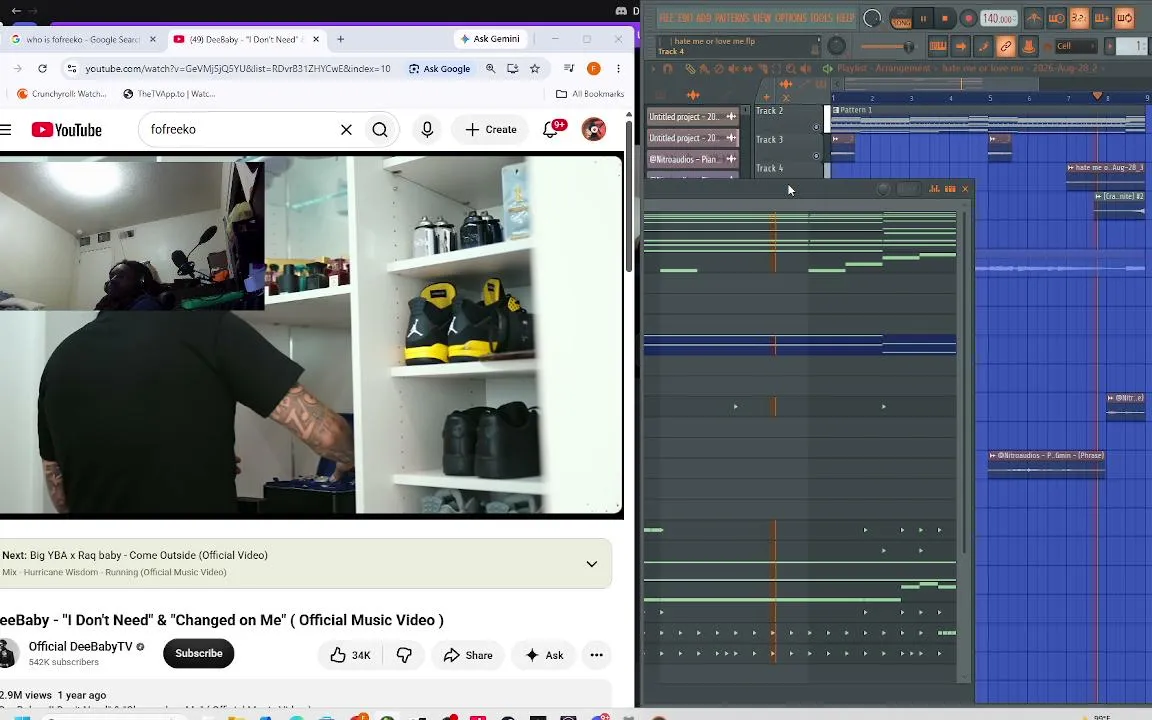This screenshot has width=1152, height=720.
Task: Open the Crunchyroll bookmark
Action: point(62,93)
